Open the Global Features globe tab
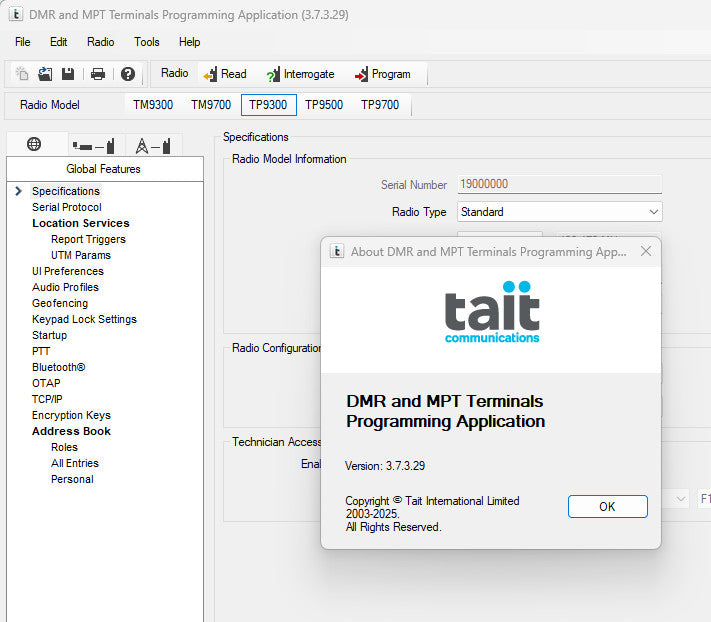This screenshot has width=711, height=622. (x=34, y=144)
